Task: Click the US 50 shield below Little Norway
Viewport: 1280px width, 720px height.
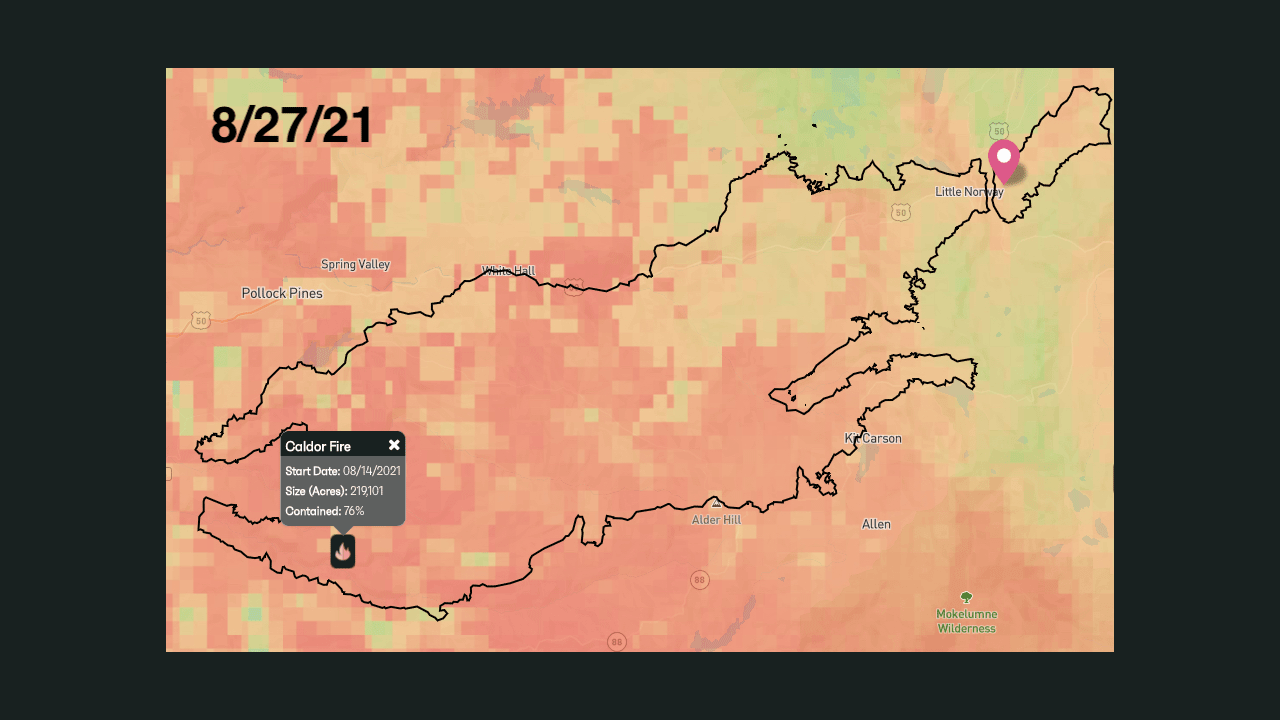Action: (x=900, y=211)
